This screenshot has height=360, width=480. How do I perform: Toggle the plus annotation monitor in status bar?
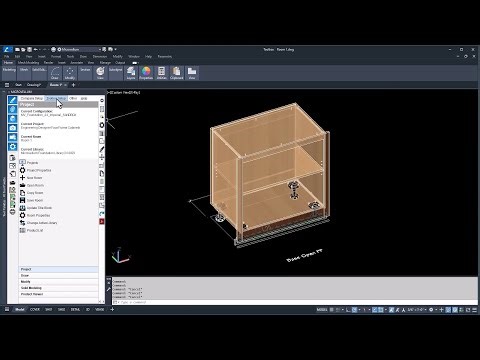pyautogui.click(x=441, y=310)
